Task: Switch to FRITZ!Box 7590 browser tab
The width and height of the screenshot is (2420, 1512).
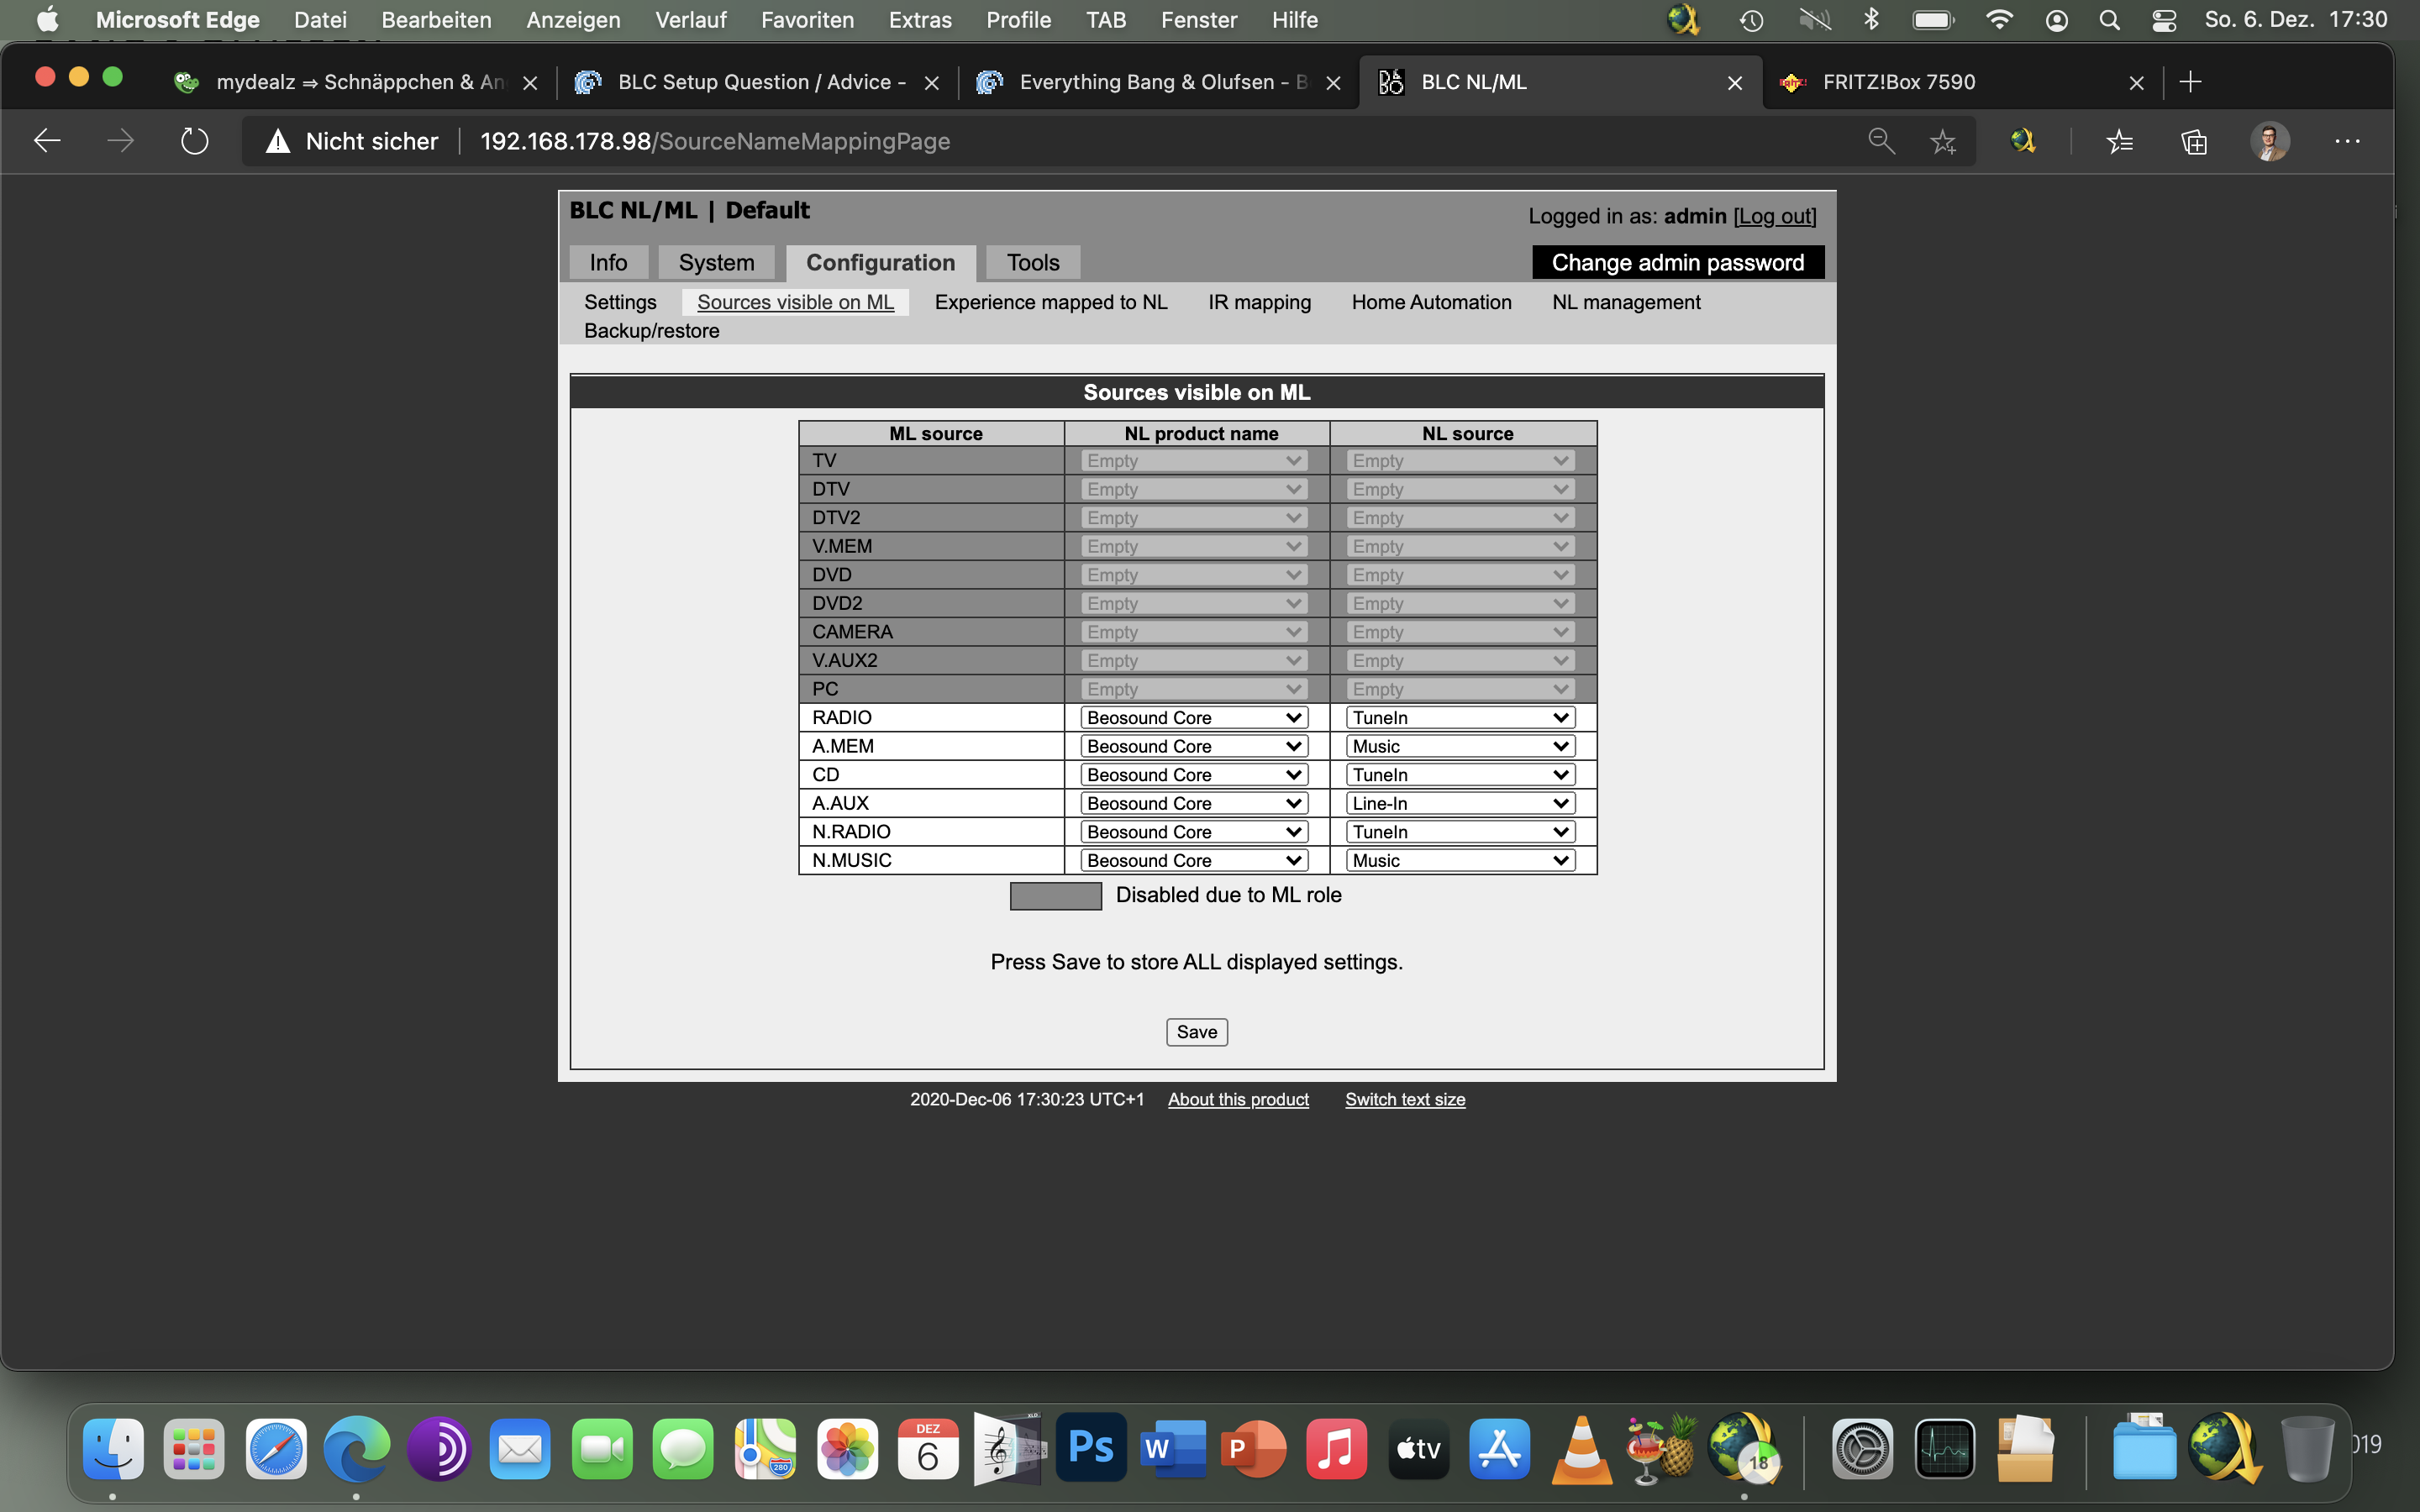Action: coord(1898,82)
